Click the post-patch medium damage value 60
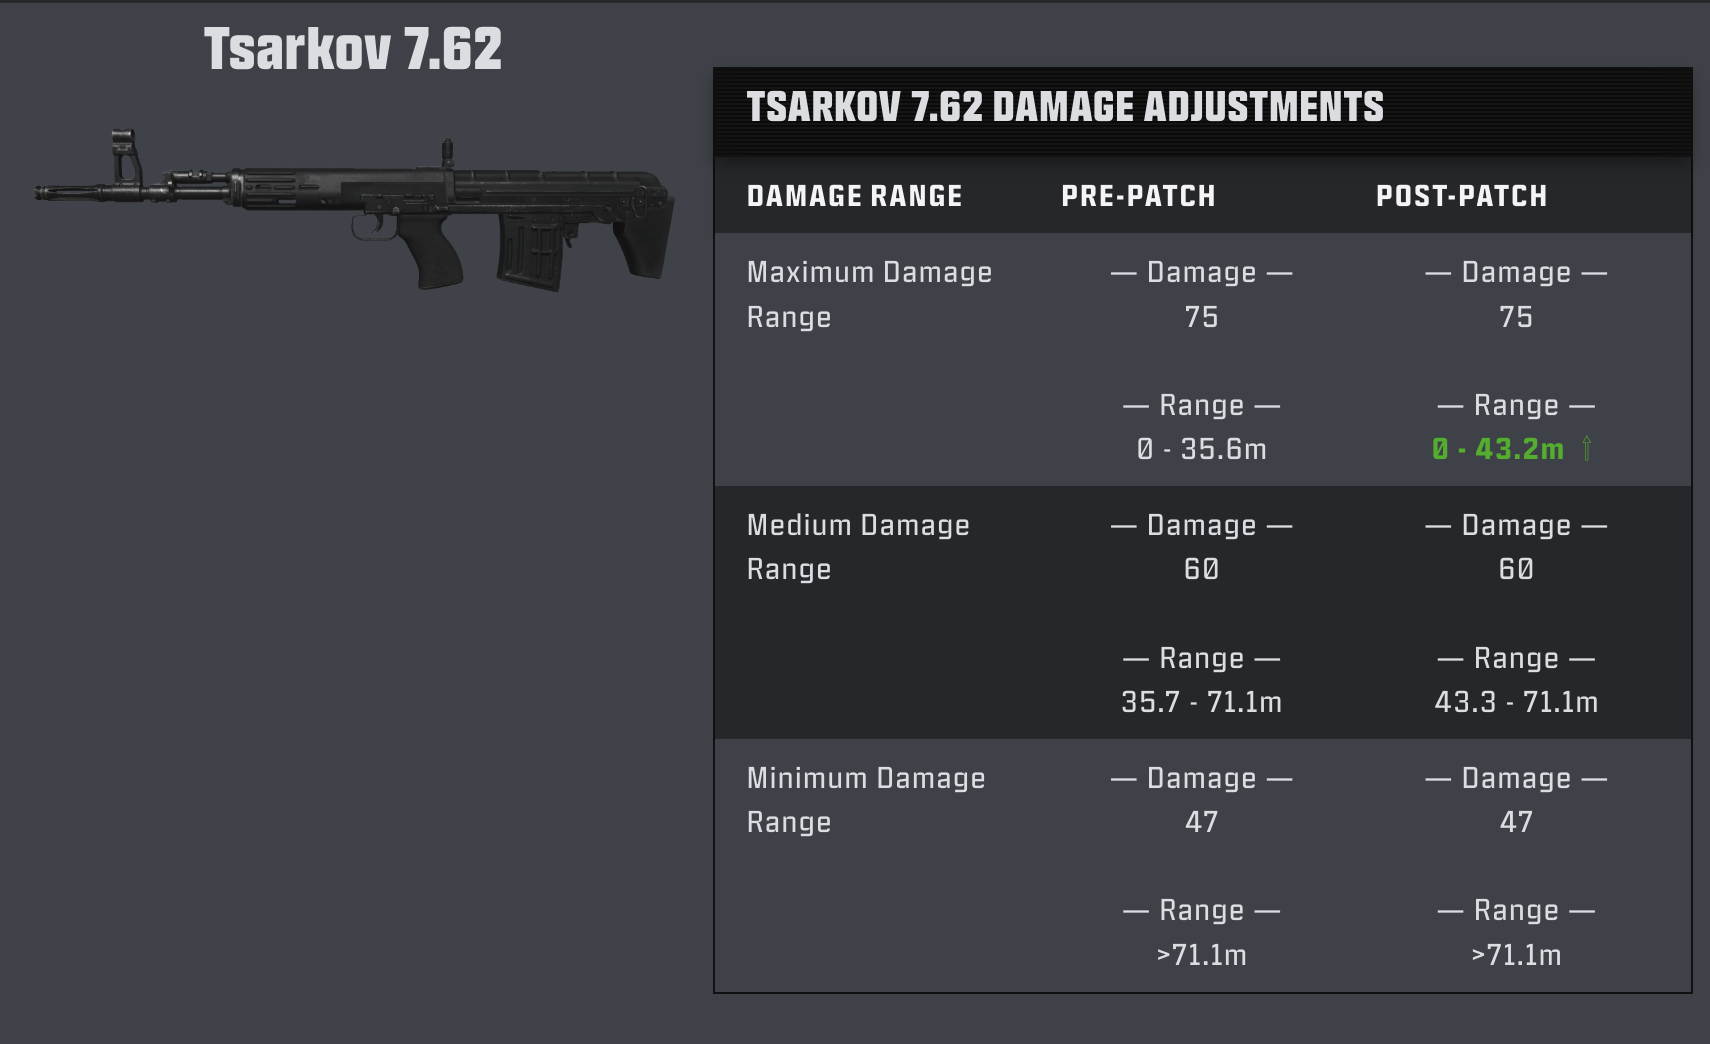 (x=1516, y=569)
